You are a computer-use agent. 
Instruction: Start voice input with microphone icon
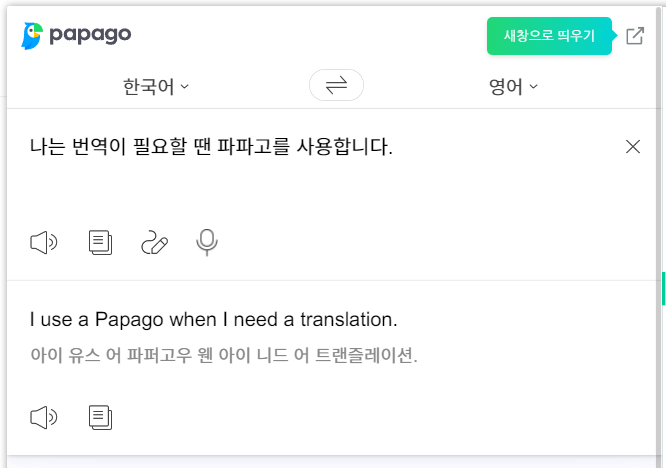pyautogui.click(x=207, y=242)
